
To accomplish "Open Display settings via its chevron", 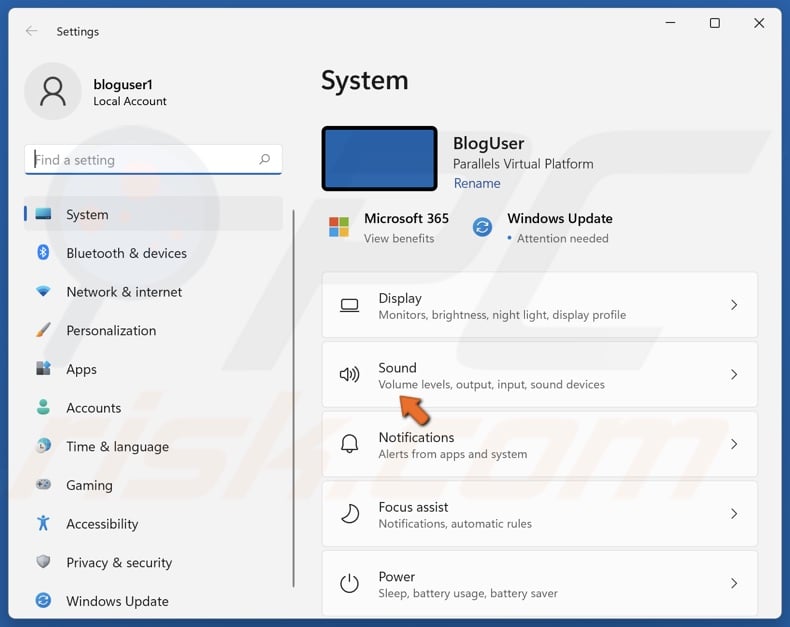I will pos(734,305).
